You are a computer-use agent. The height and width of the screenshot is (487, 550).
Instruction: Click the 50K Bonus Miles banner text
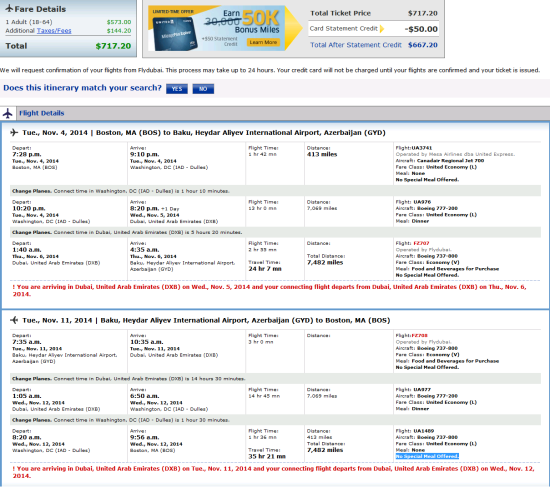tap(259, 22)
